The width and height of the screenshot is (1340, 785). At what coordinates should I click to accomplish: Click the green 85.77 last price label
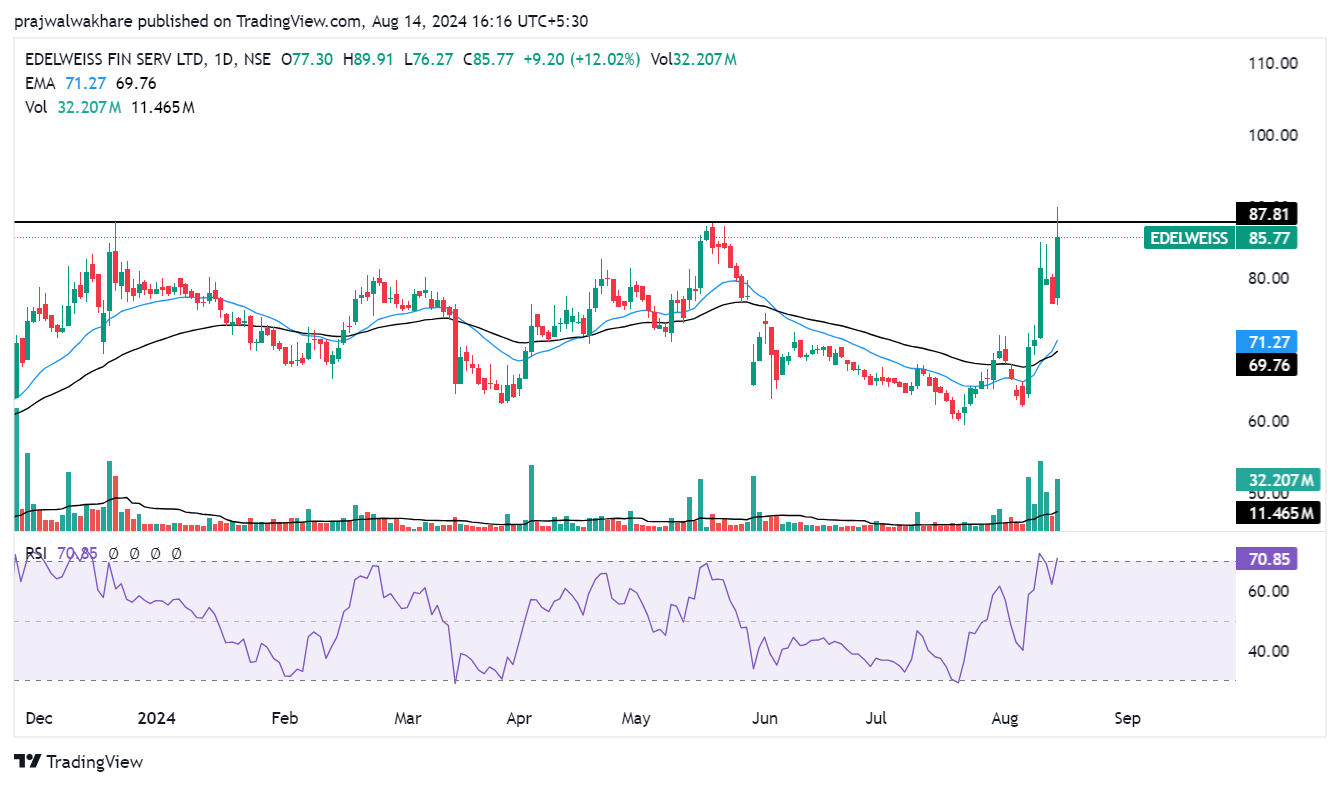coord(1266,238)
